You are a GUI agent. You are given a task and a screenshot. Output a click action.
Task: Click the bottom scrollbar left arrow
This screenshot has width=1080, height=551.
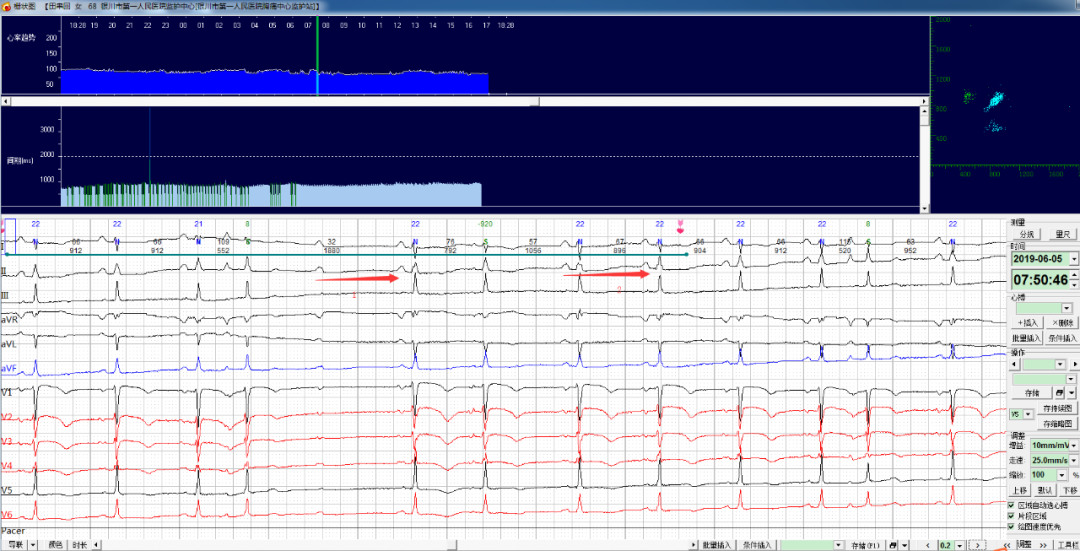tap(96, 545)
